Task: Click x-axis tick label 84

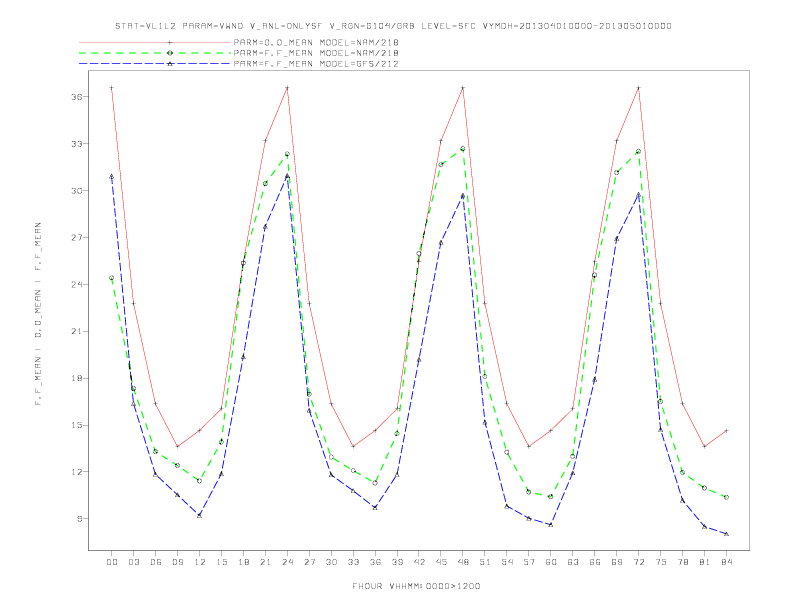Action: pyautogui.click(x=727, y=562)
